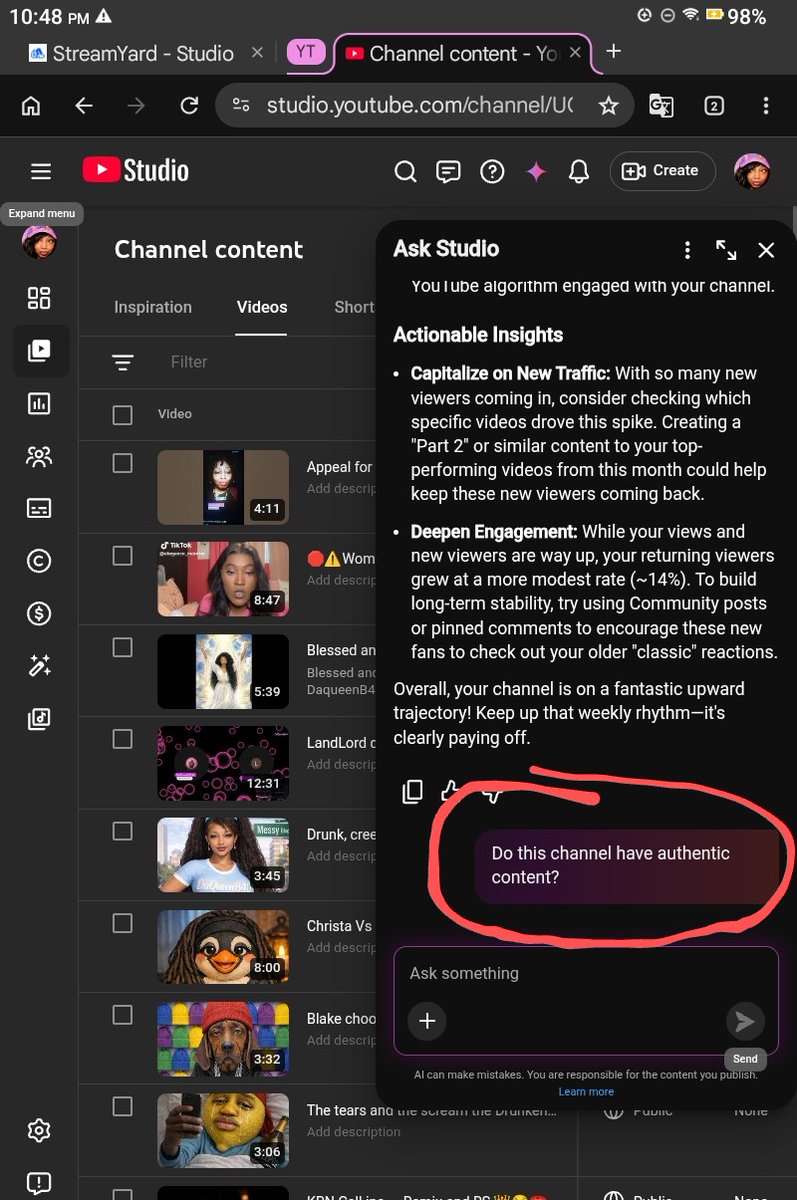The height and width of the screenshot is (1200, 797).
Task: Switch to the Videos tab
Action: (262, 307)
